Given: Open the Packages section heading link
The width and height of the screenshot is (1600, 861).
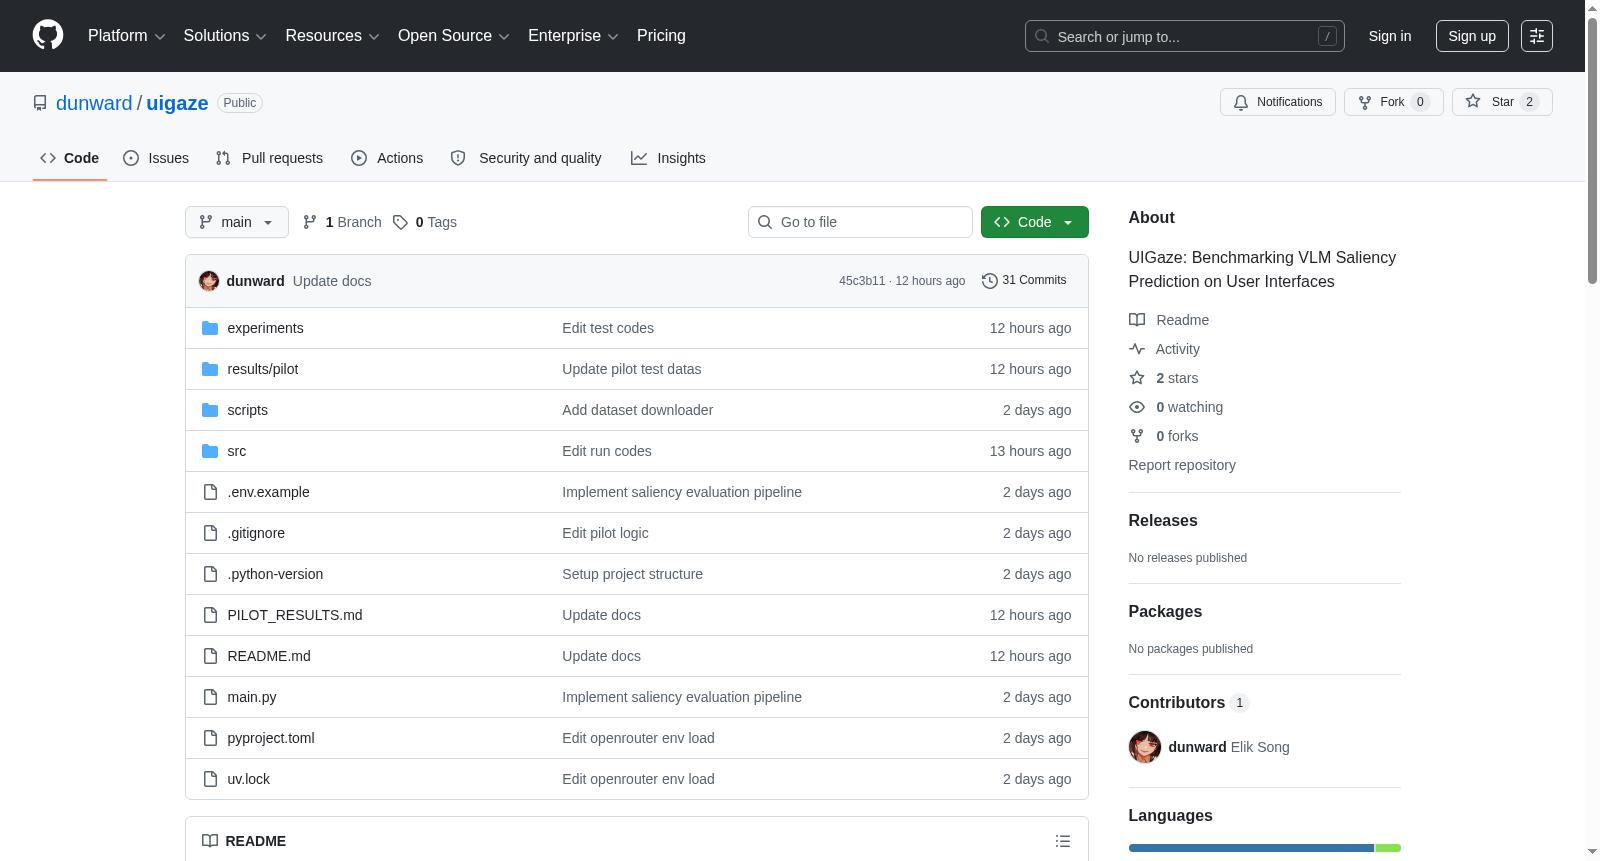Looking at the screenshot, I should coord(1165,611).
